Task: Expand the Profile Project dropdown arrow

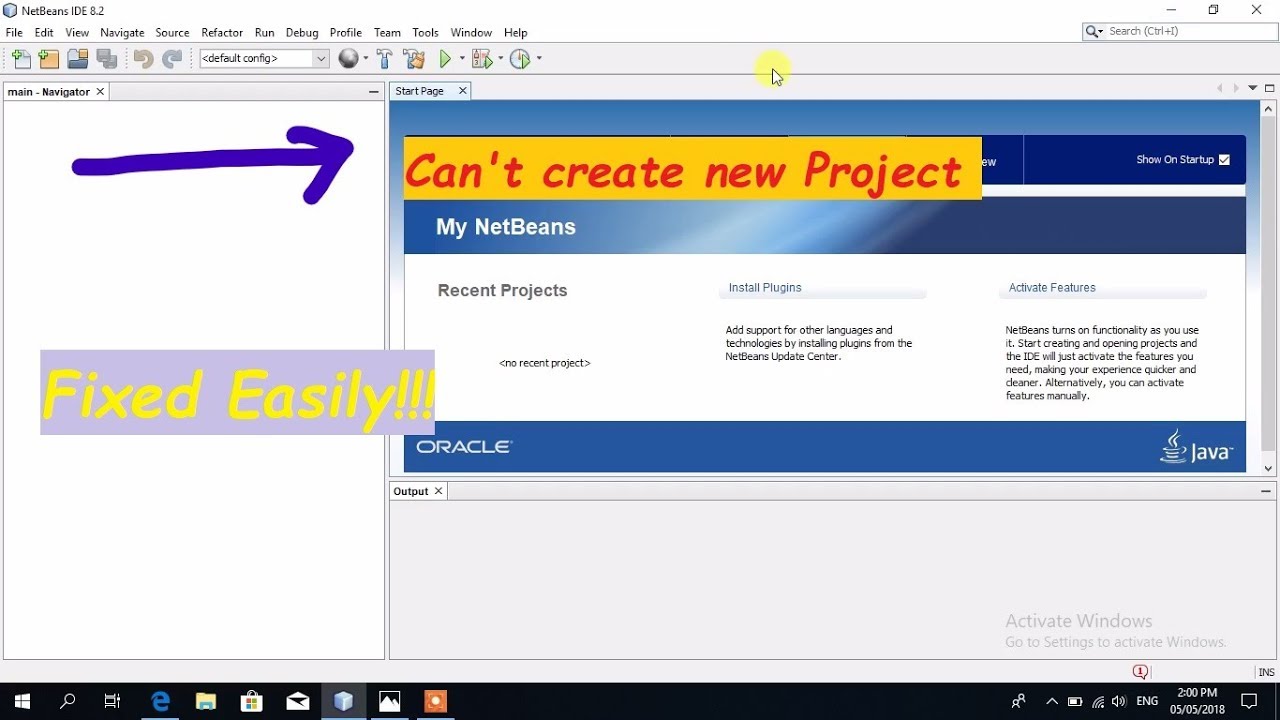Action: (x=539, y=59)
